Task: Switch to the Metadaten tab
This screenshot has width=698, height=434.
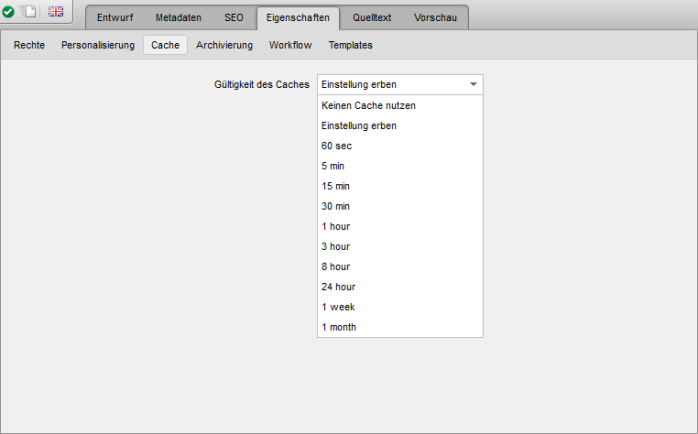Action: click(178, 18)
